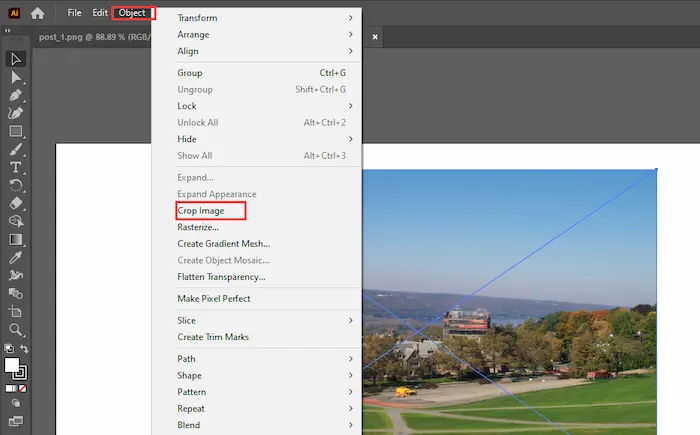
Task: Click the Home icon
Action: pyautogui.click(x=37, y=13)
